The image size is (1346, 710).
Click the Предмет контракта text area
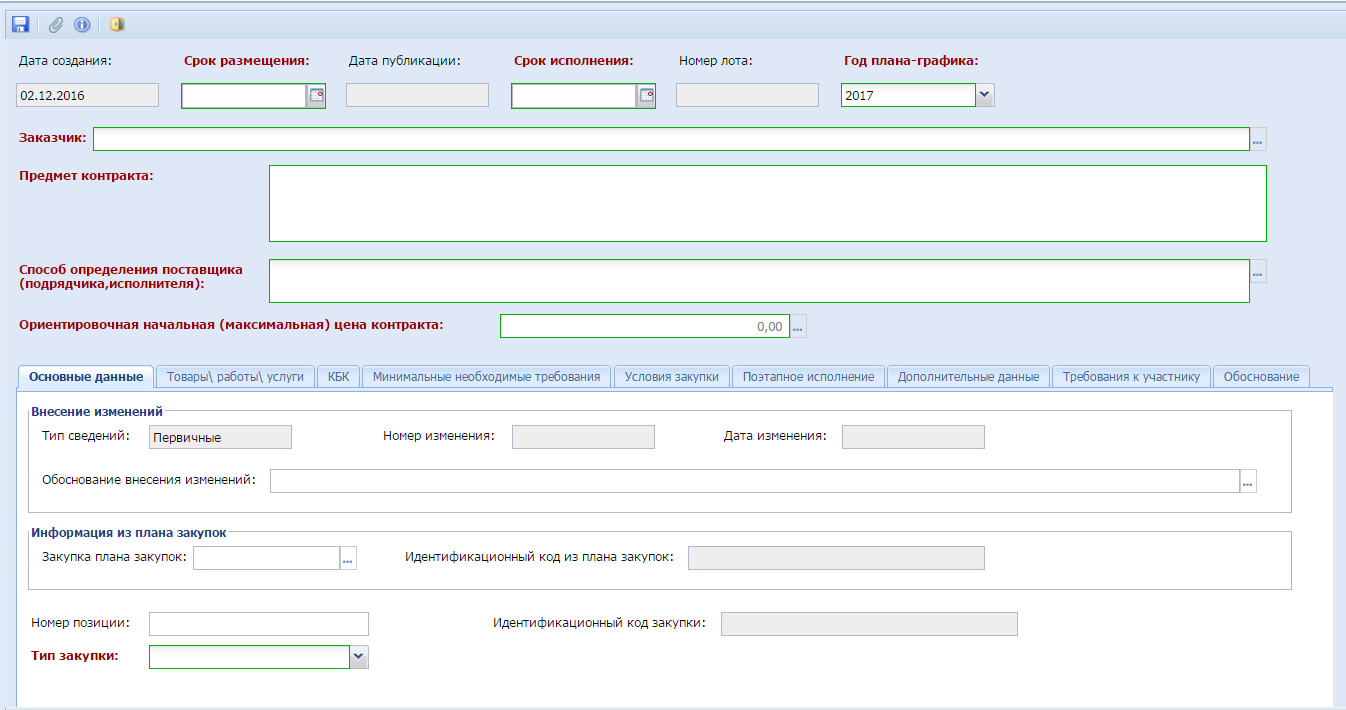point(767,203)
